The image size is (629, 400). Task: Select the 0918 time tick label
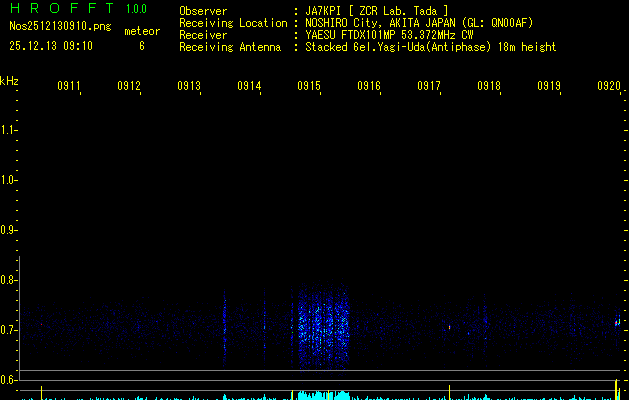pos(489,87)
